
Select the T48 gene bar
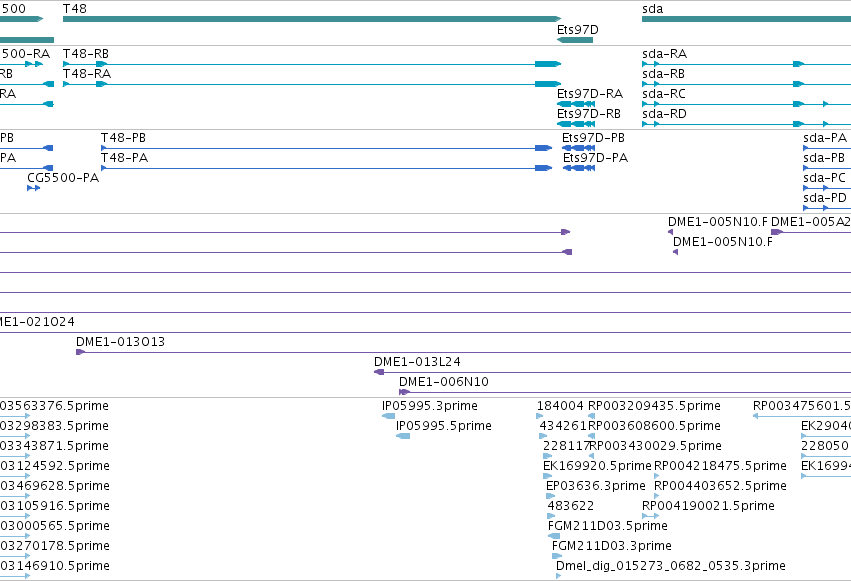(x=312, y=19)
